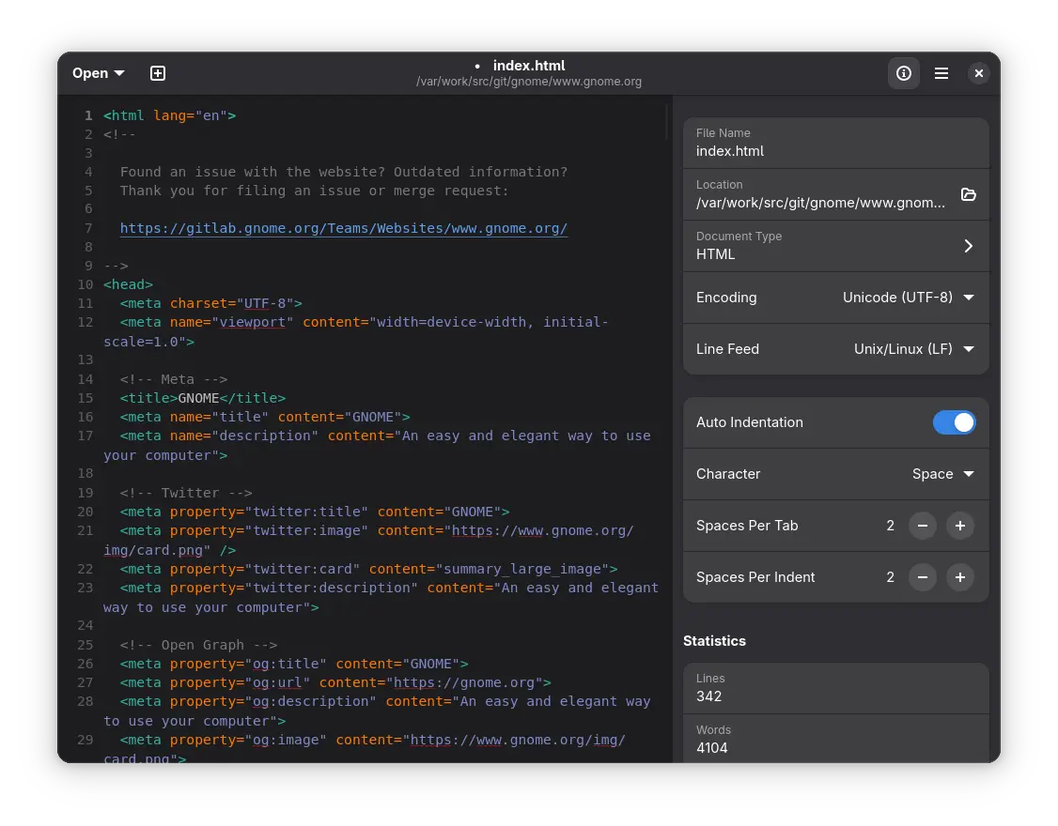This screenshot has width=1058, height=826.
Task: Click the editor's vertical scrollbar
Action: [666, 123]
